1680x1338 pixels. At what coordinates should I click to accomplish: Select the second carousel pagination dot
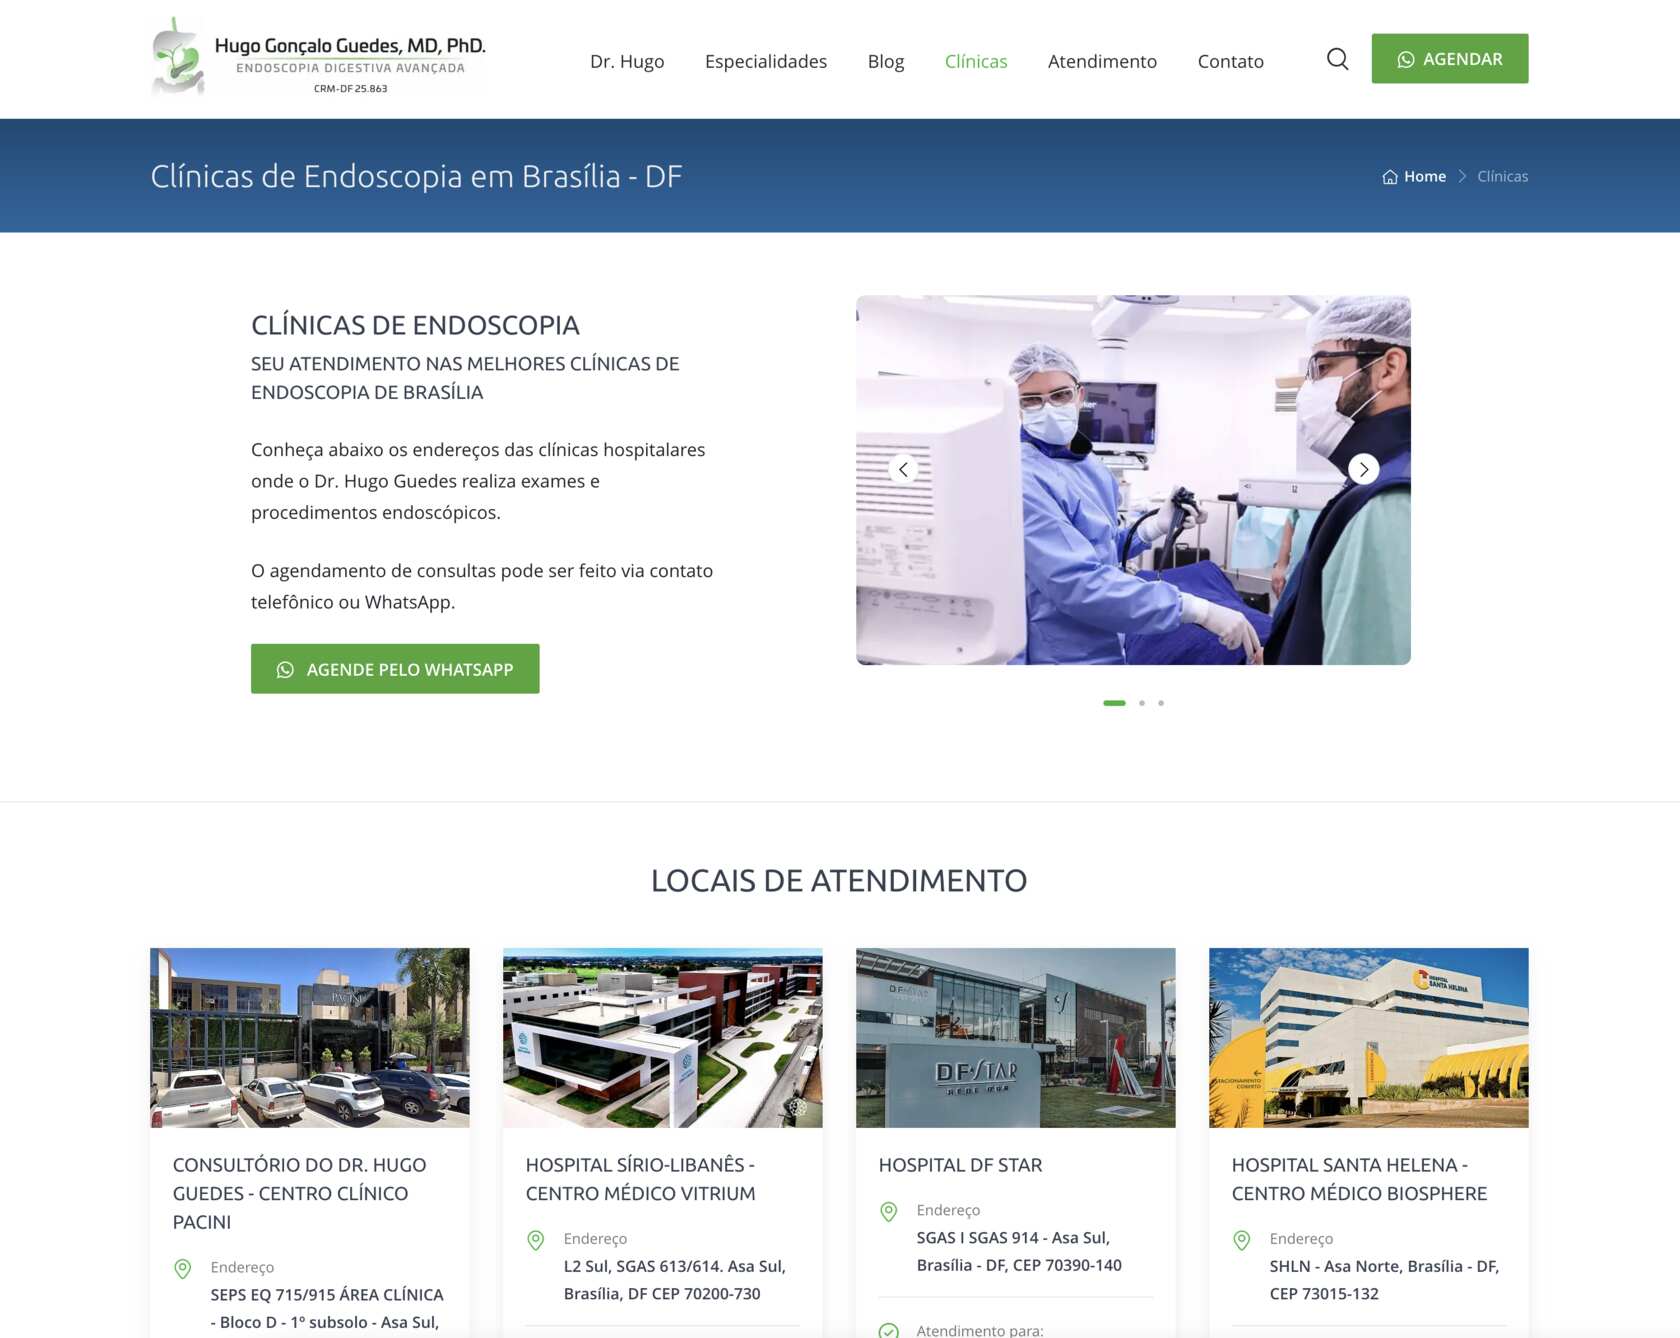tap(1142, 703)
